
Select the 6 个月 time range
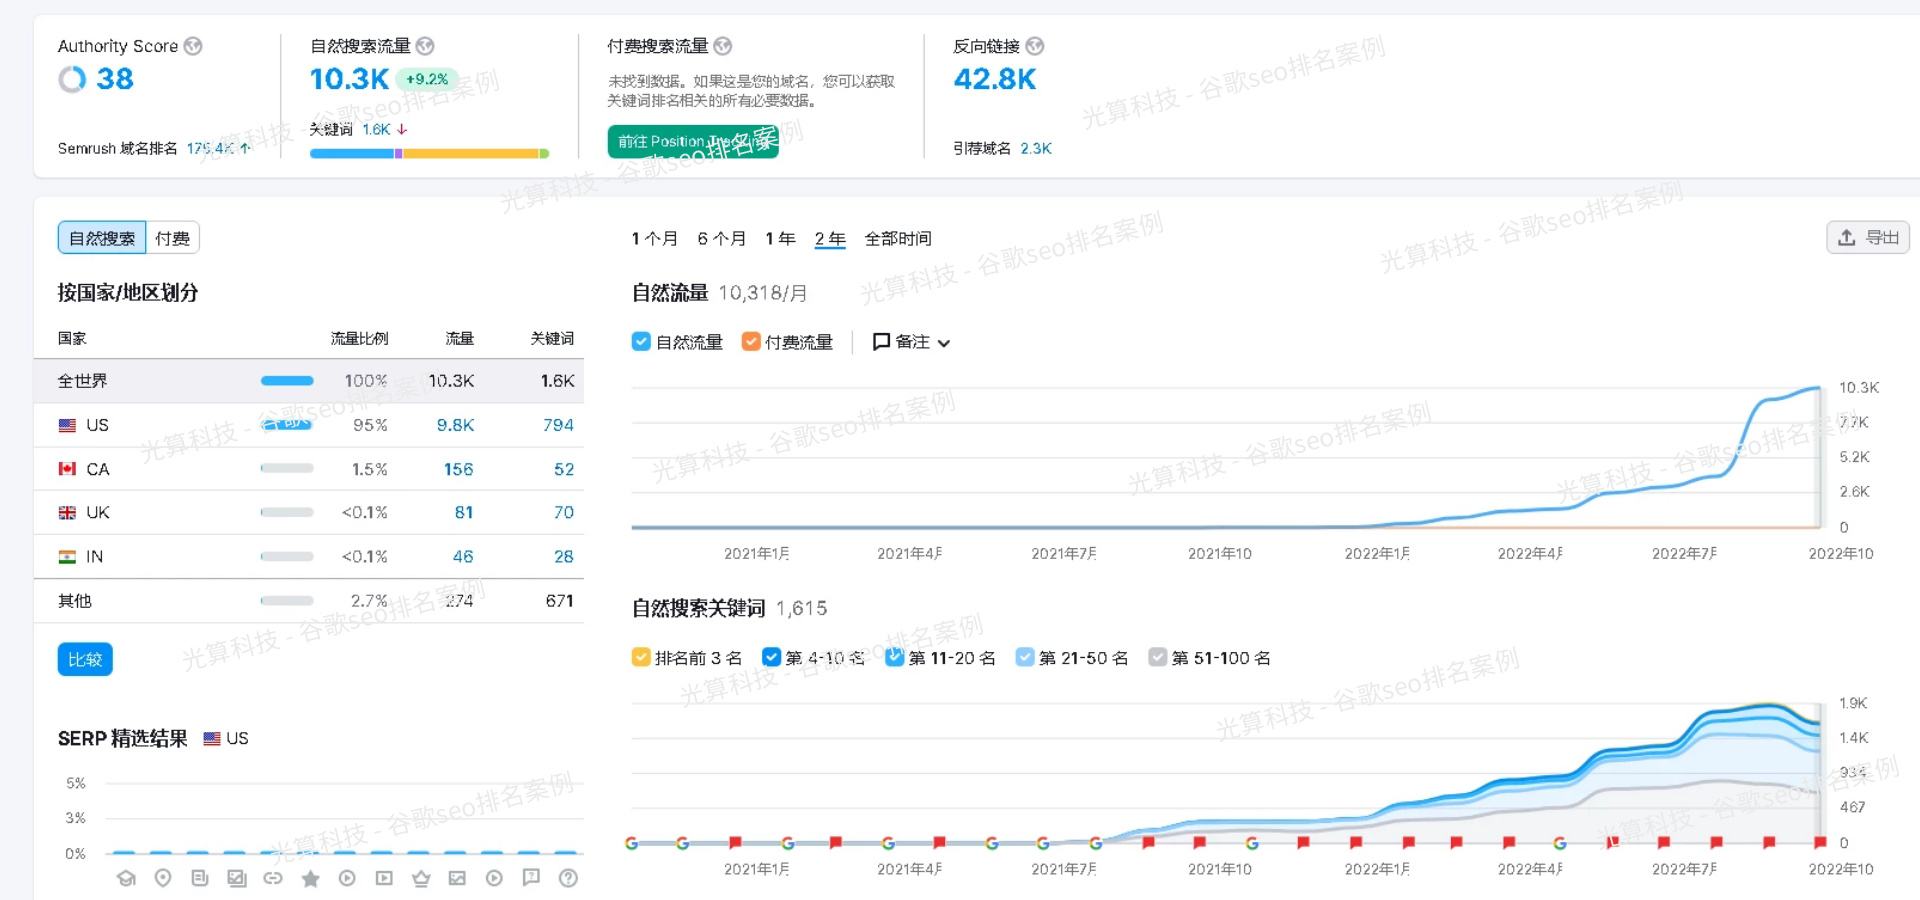pyautogui.click(x=721, y=238)
